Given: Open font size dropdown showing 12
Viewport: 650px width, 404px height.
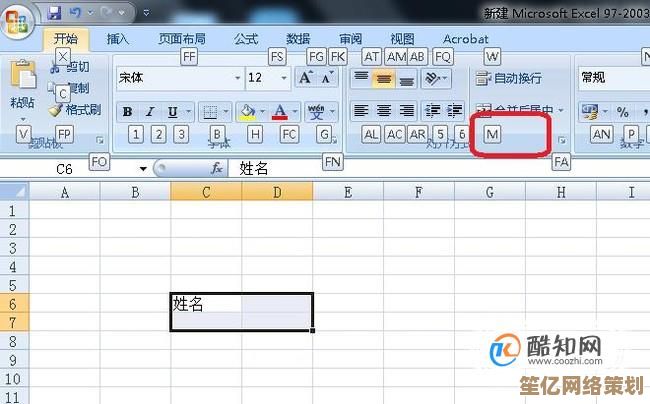Looking at the screenshot, I should (284, 78).
